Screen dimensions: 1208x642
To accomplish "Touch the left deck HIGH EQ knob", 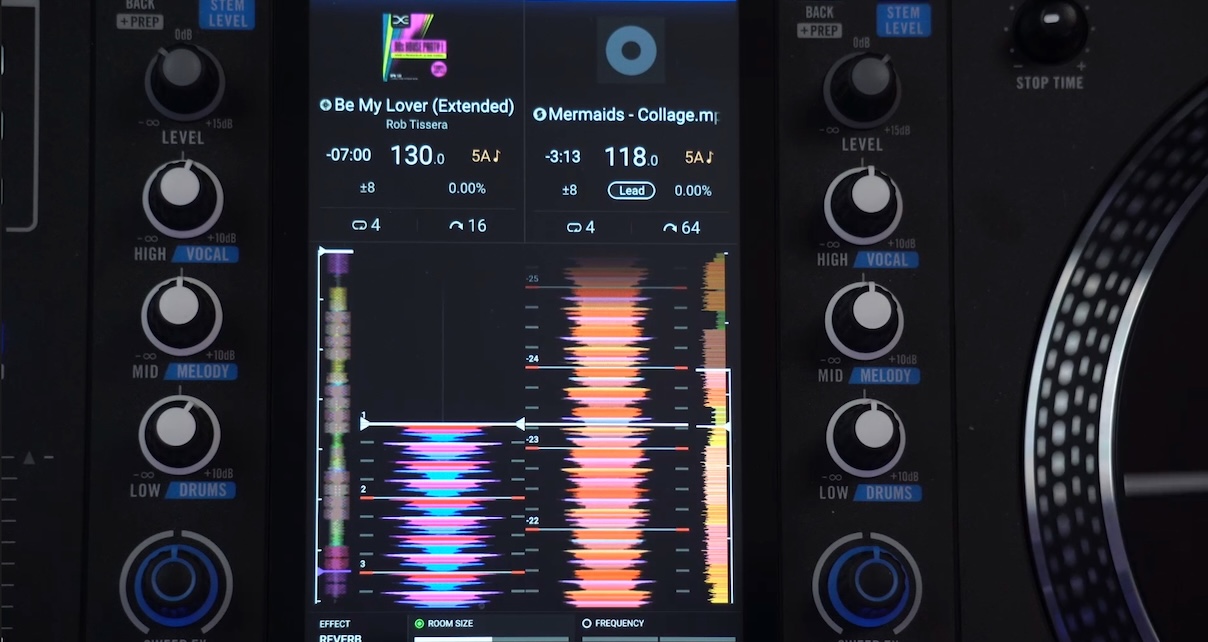I will click(182, 196).
